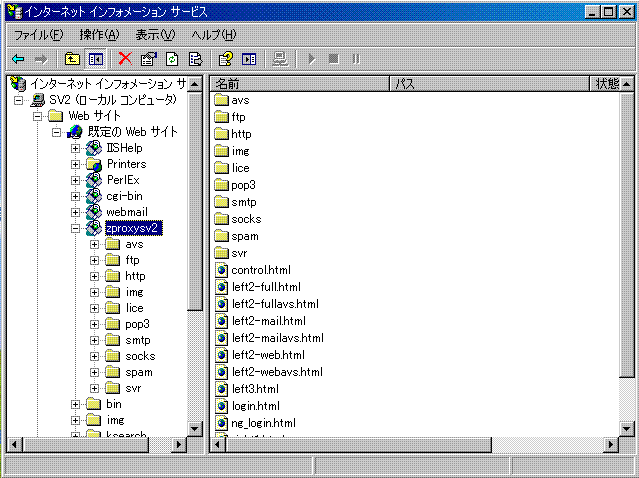Select the left3.html file icon
The height and width of the screenshot is (478, 639).
[x=221, y=389]
